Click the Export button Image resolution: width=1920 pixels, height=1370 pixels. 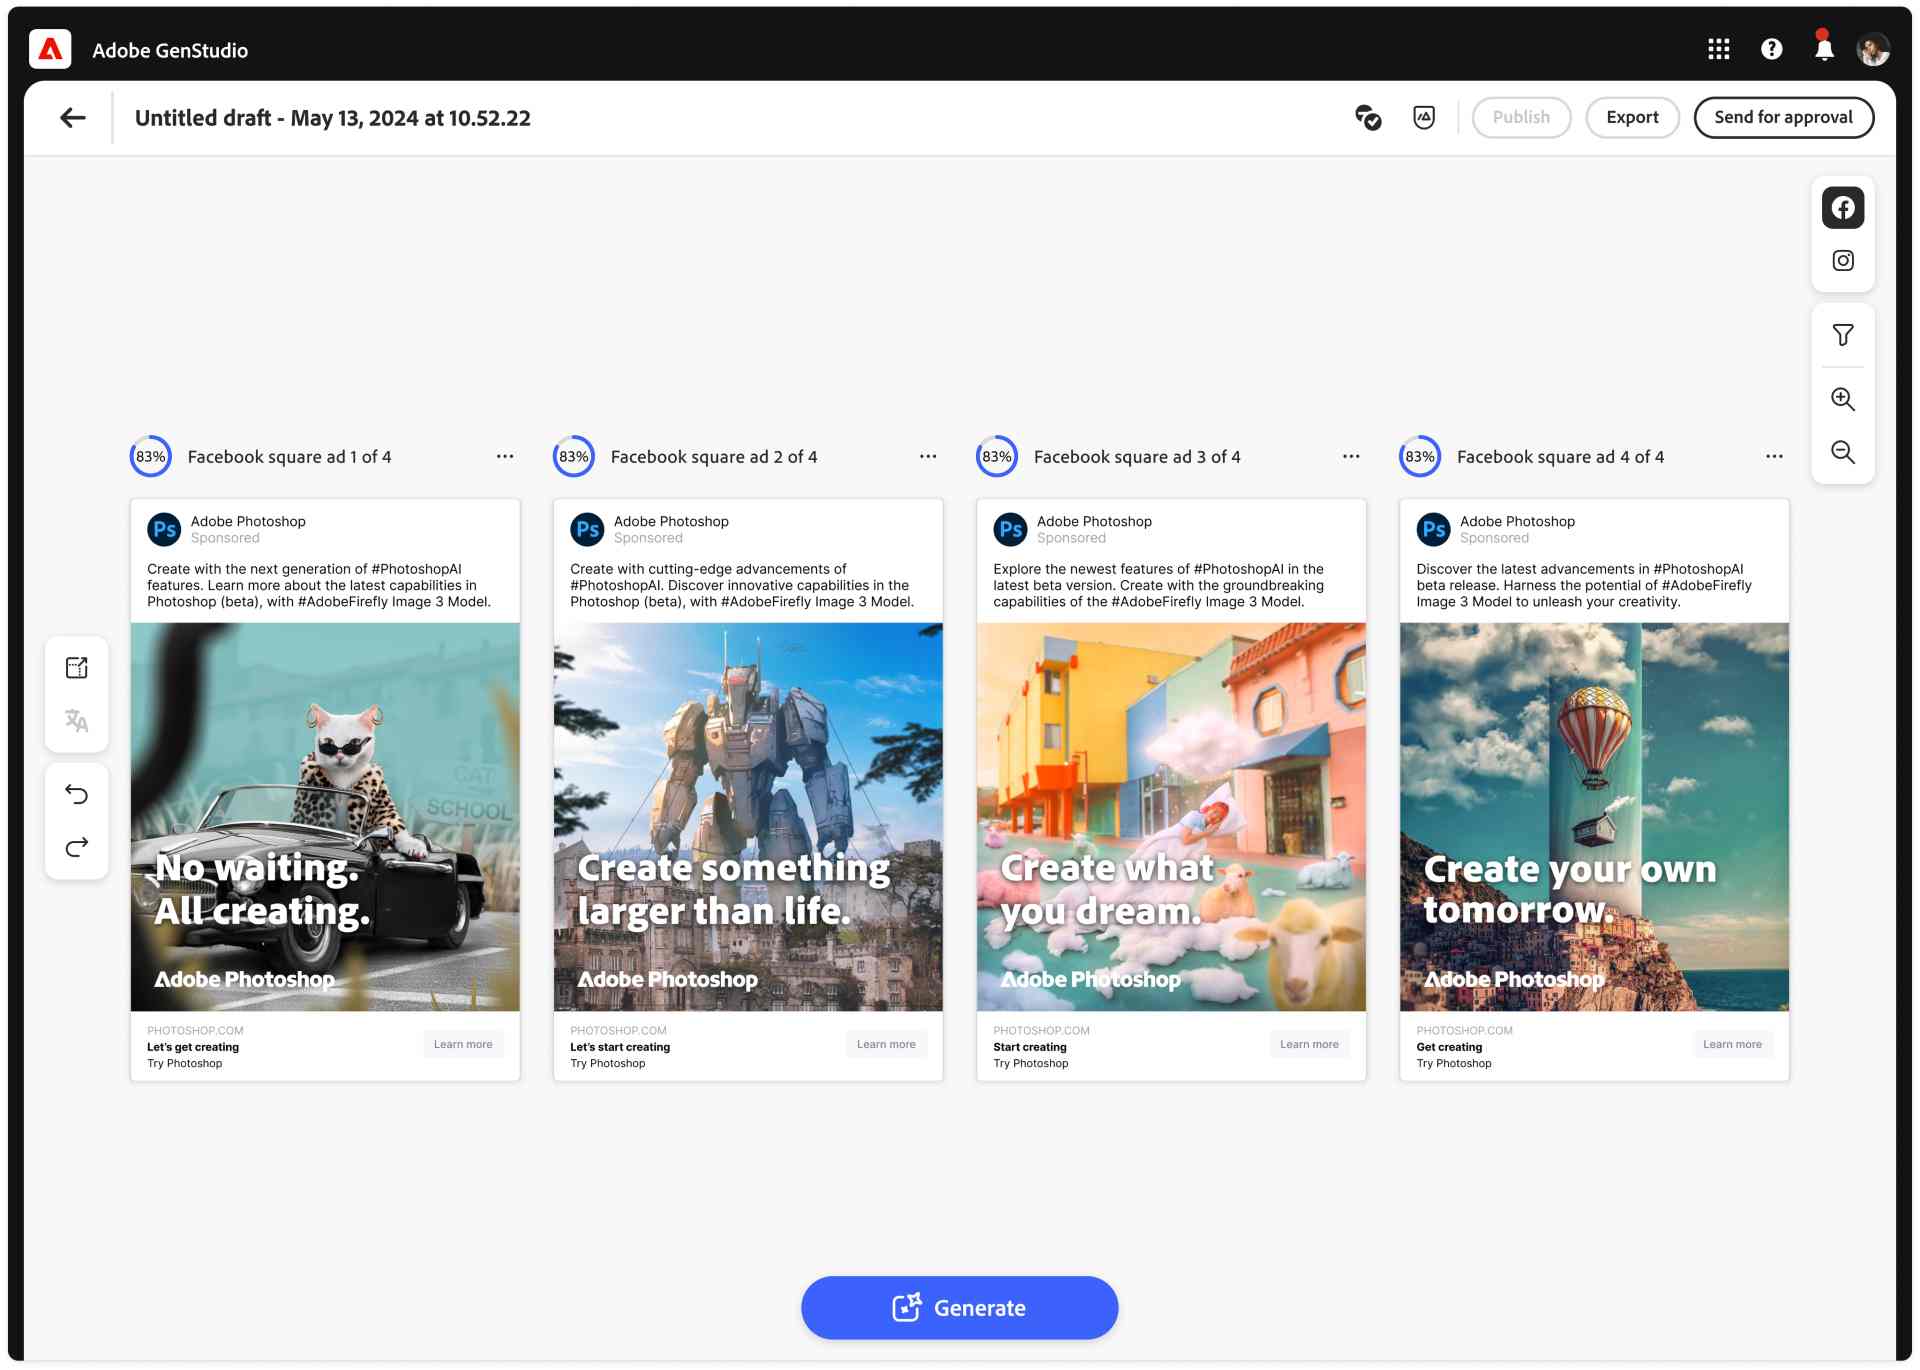point(1632,118)
